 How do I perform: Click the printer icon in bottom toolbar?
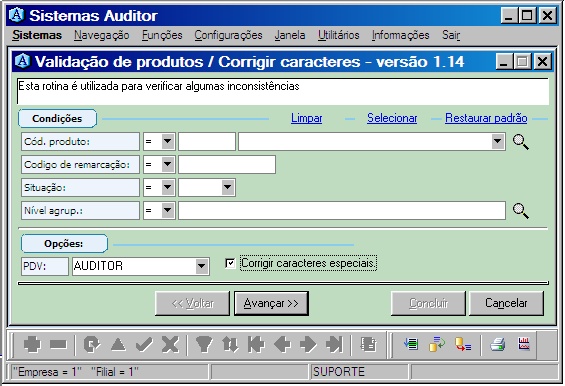click(498, 345)
